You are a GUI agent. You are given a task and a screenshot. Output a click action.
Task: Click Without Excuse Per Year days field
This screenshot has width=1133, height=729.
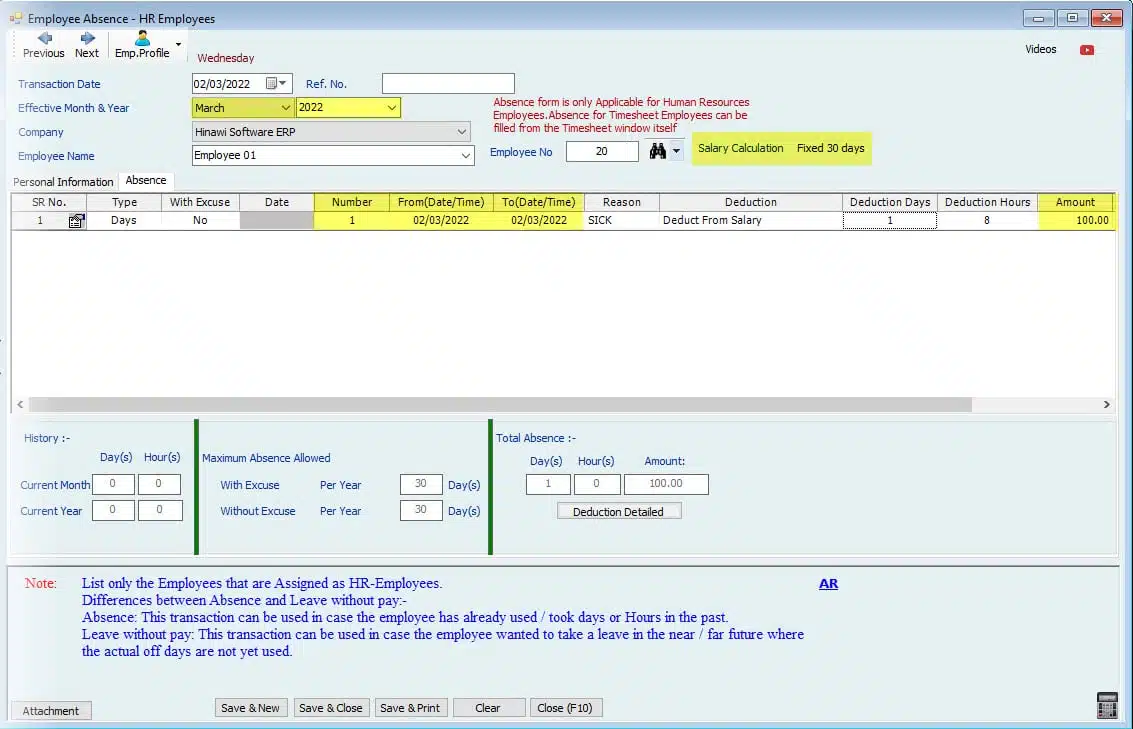[x=421, y=510]
